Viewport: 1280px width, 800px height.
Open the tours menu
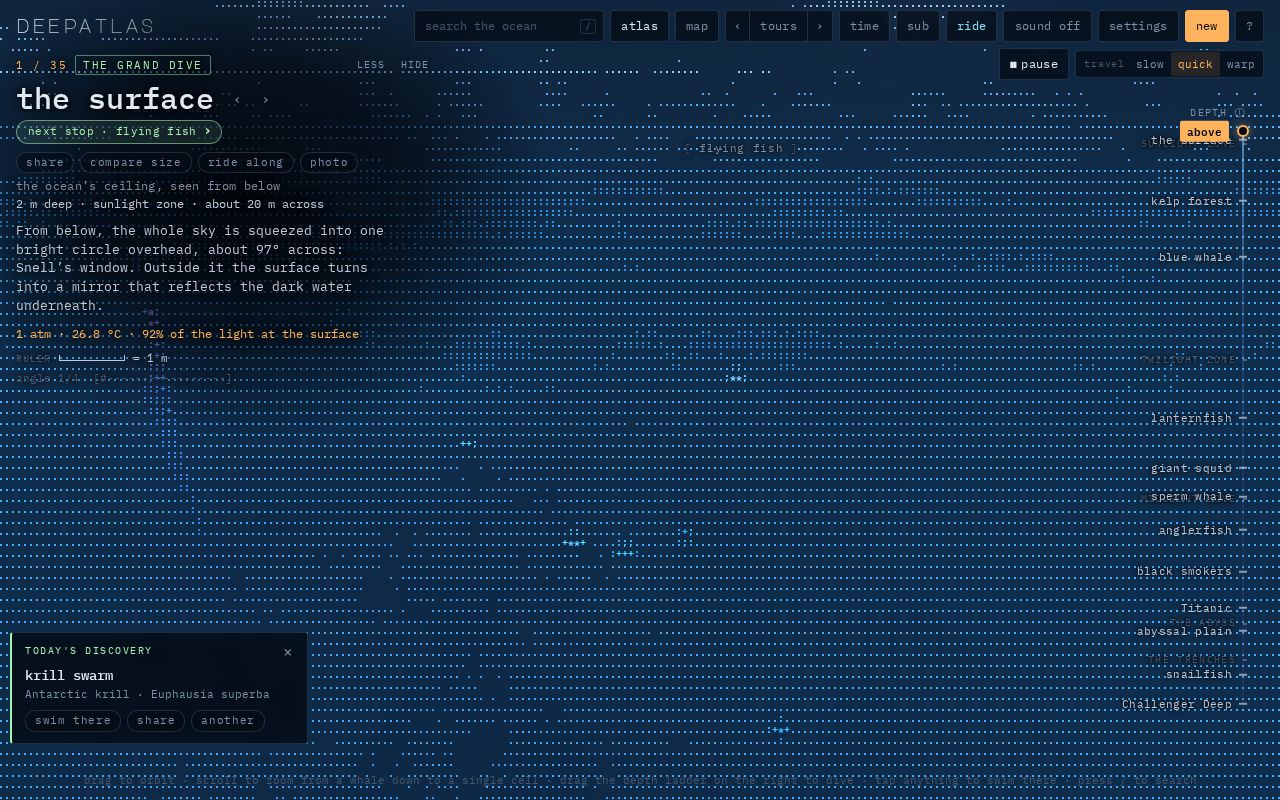click(x=778, y=26)
